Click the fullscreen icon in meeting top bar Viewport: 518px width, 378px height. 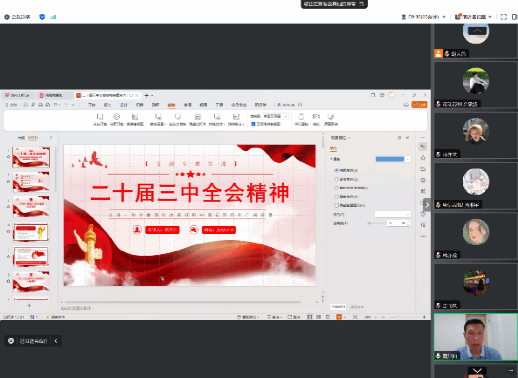point(504,17)
